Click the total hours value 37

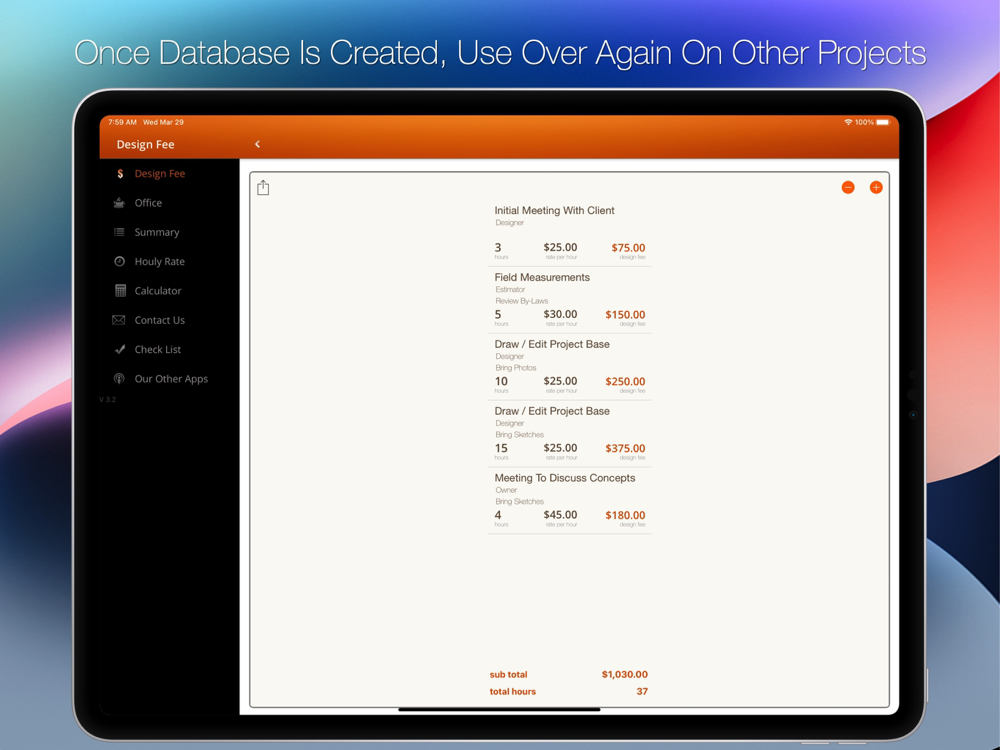642,691
